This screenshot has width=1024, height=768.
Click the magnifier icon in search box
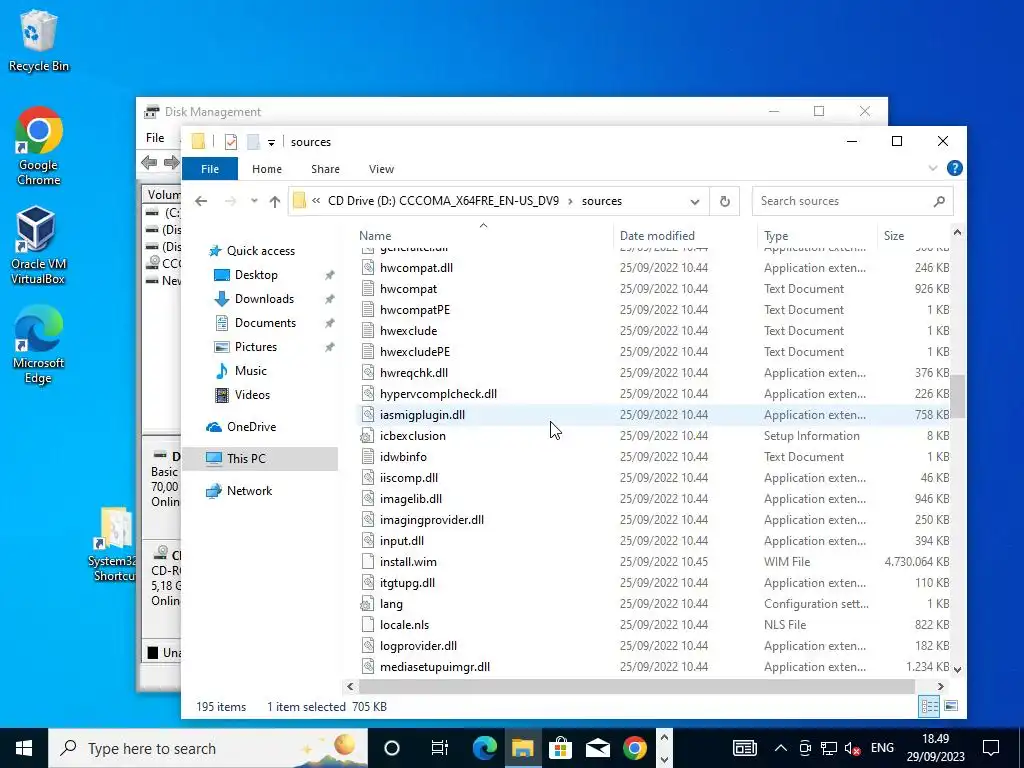pos(939,201)
